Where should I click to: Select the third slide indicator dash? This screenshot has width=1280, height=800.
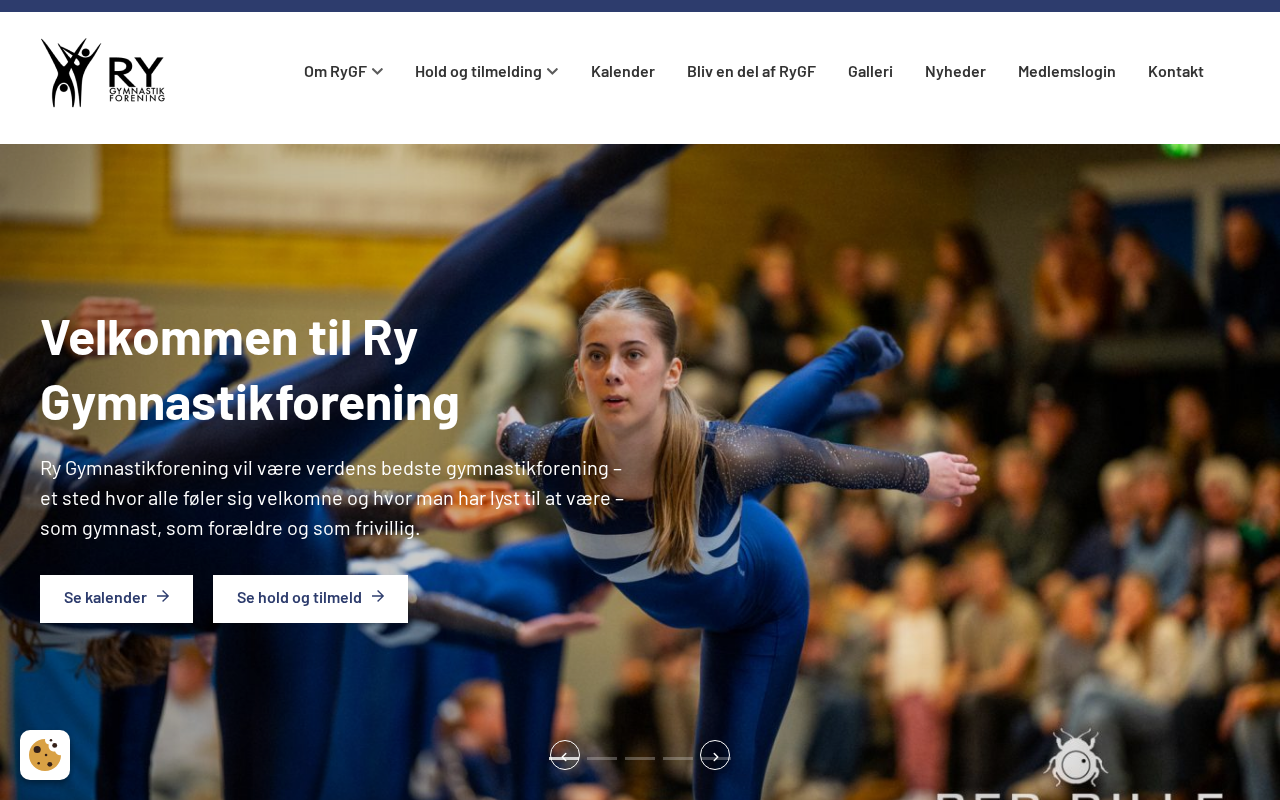click(x=640, y=758)
